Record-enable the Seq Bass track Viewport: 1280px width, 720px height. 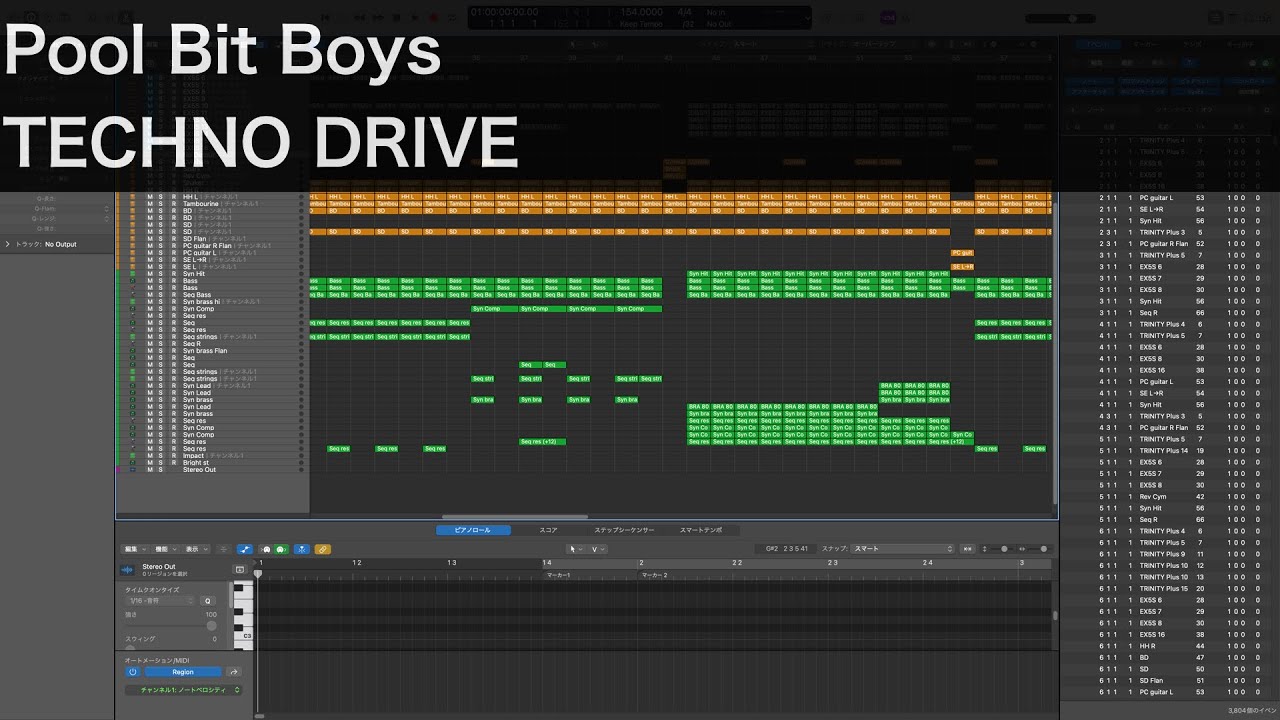tap(173, 295)
